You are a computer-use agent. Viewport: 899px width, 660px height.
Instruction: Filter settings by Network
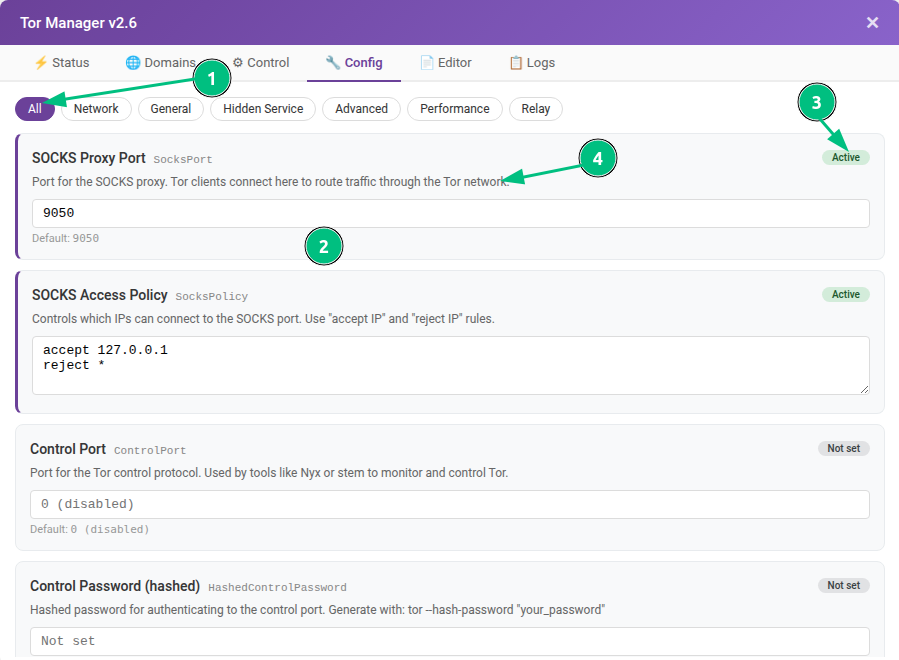point(96,109)
